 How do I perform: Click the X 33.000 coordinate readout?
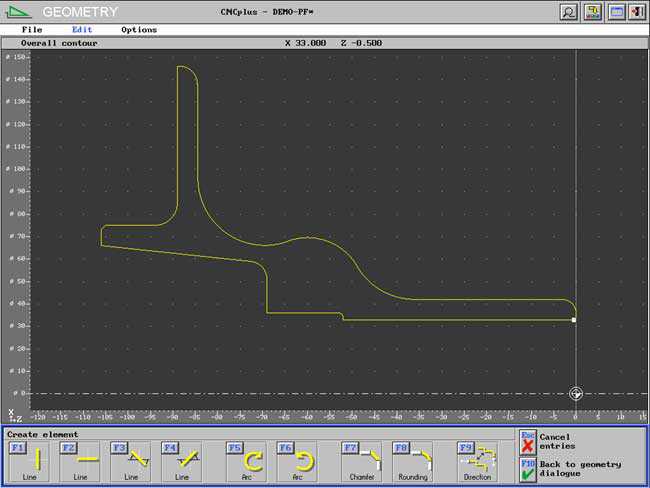306,43
